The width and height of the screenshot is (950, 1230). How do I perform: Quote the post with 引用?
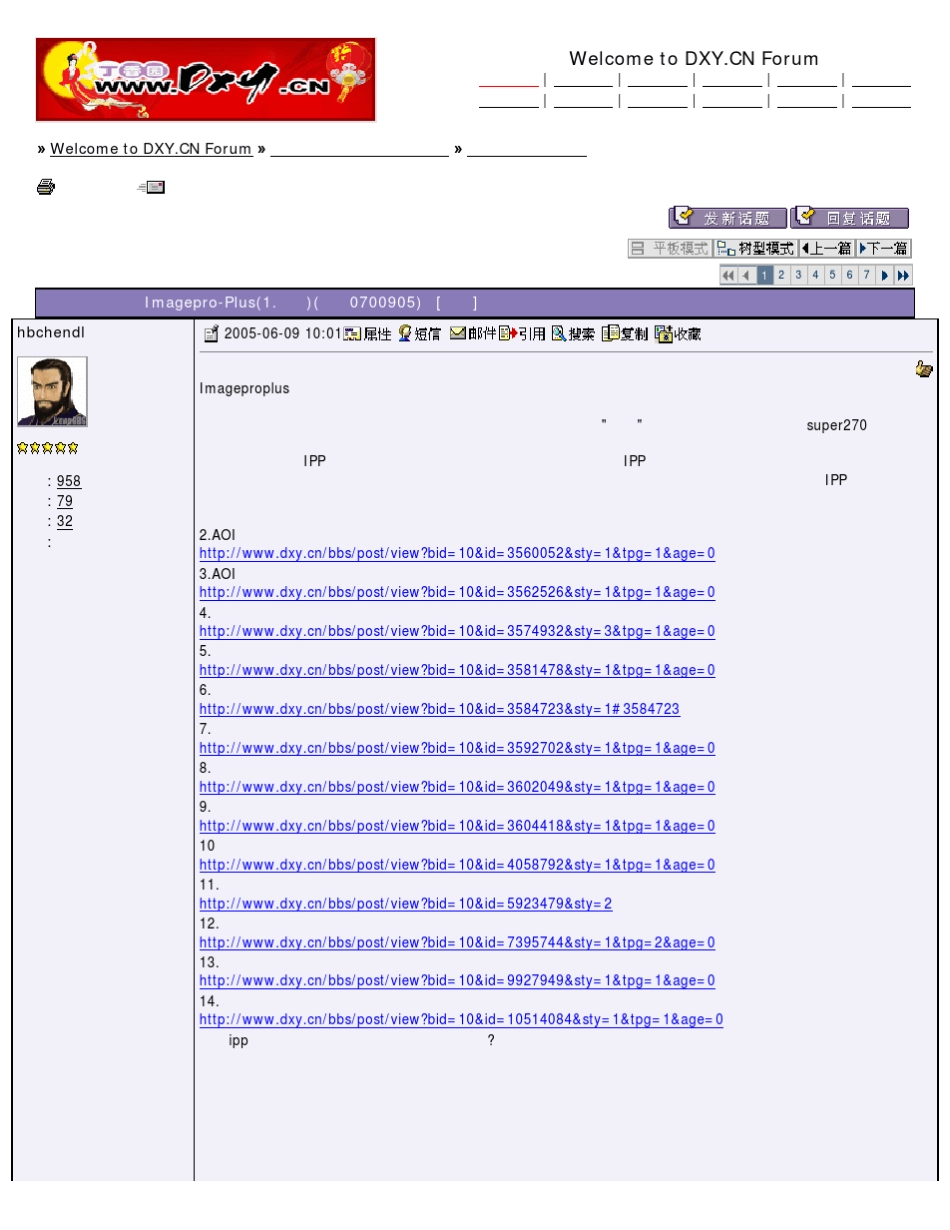[x=523, y=334]
